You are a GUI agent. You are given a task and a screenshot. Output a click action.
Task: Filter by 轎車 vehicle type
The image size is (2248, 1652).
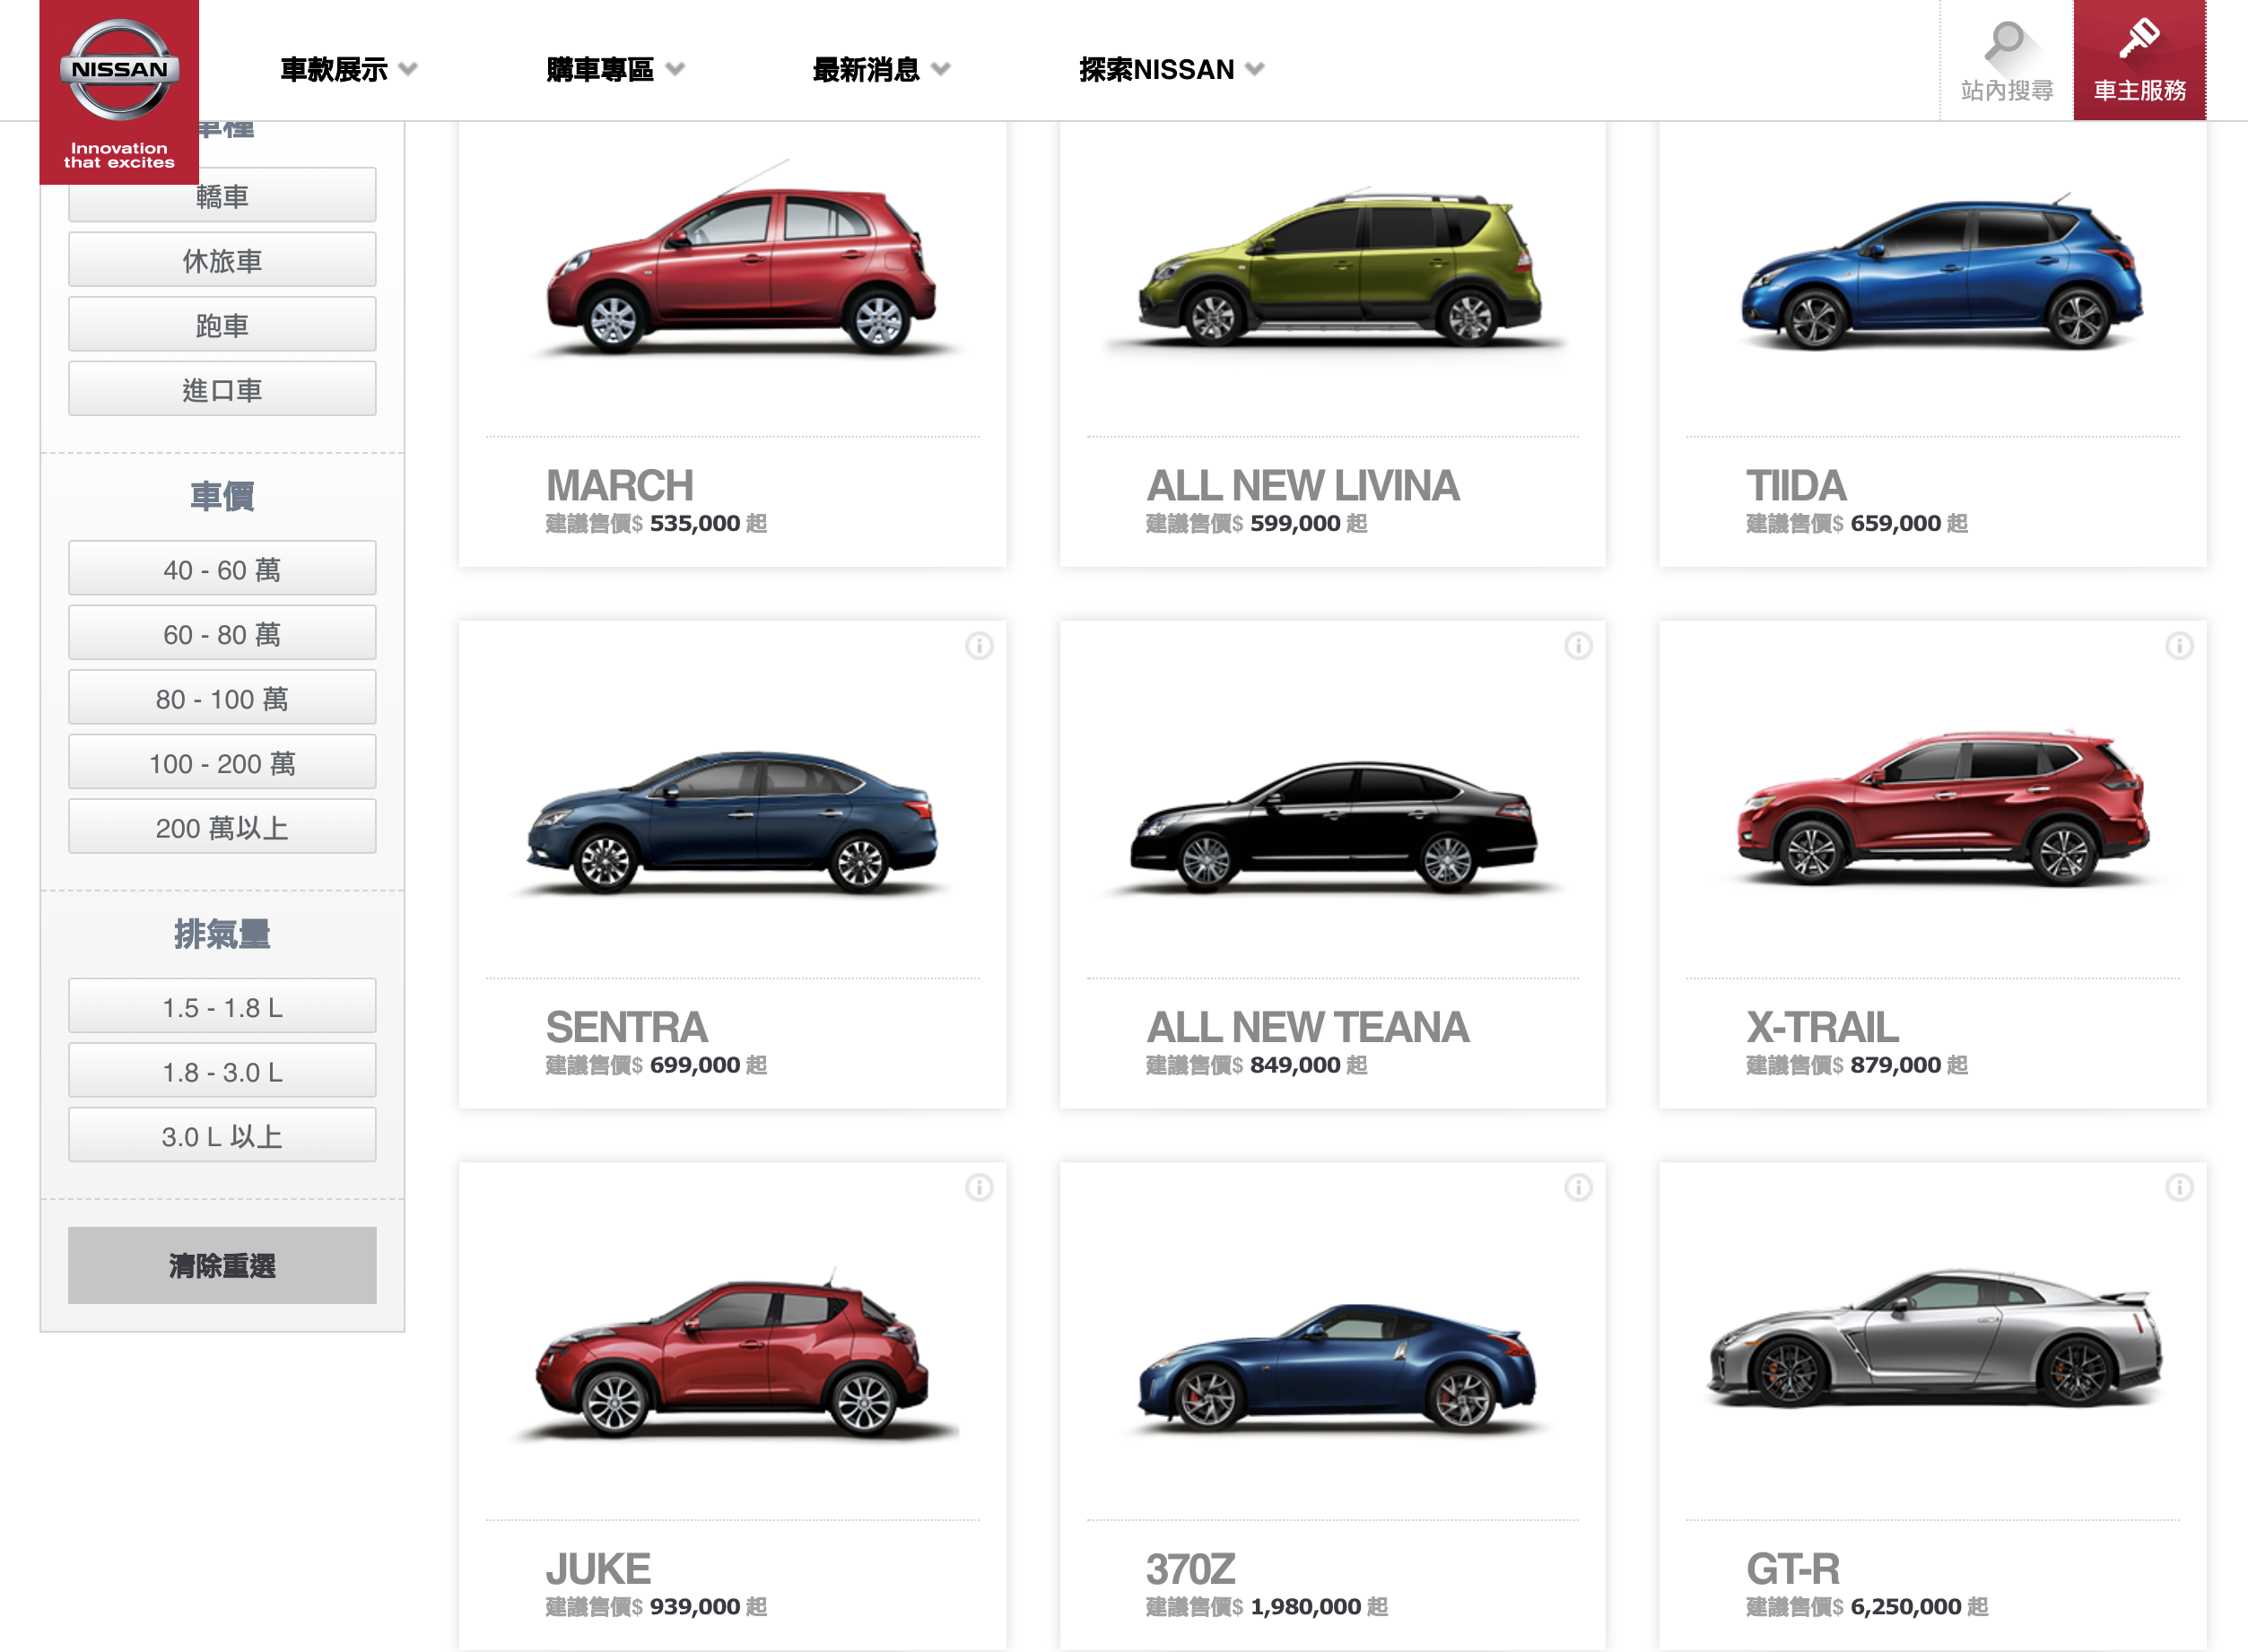click(222, 195)
